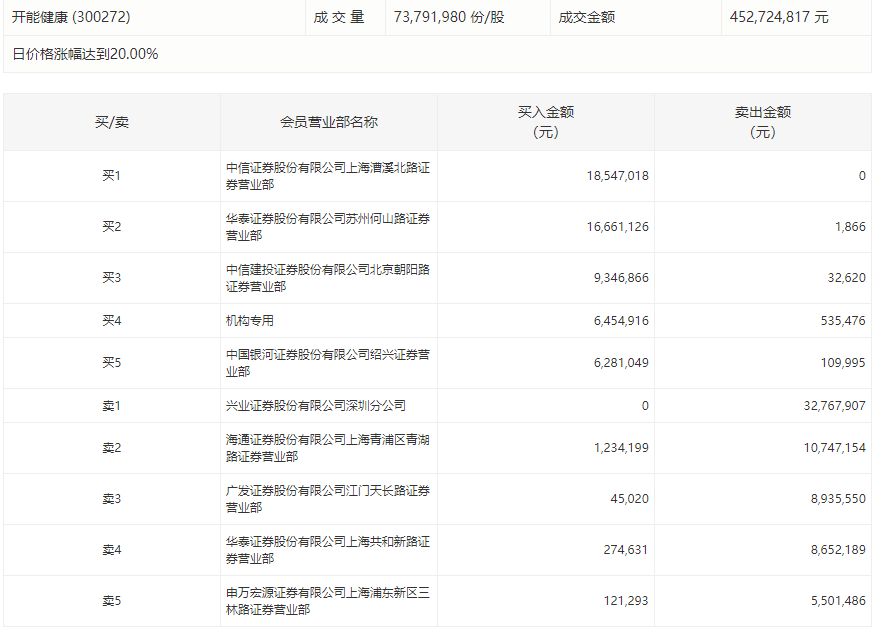Viewport: 880px width, 634px height.
Task: Click 兴业证券股份有限公司深圳分公司 name
Action: (315, 406)
